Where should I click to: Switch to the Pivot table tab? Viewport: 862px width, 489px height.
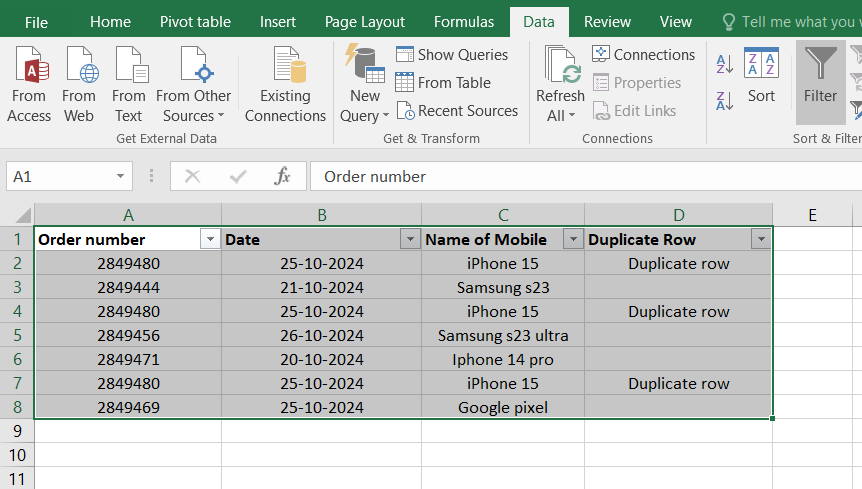(195, 22)
